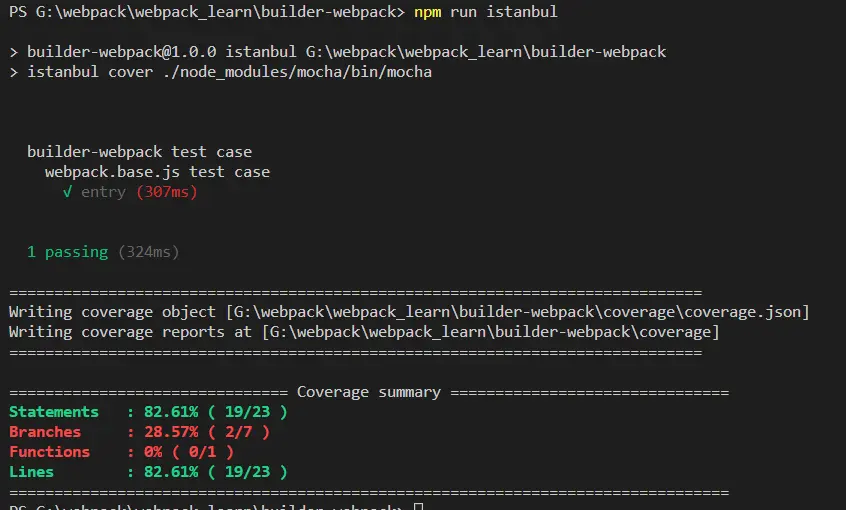The image size is (846, 510).
Task: Click the top PS prompt path text
Action: pos(207,12)
